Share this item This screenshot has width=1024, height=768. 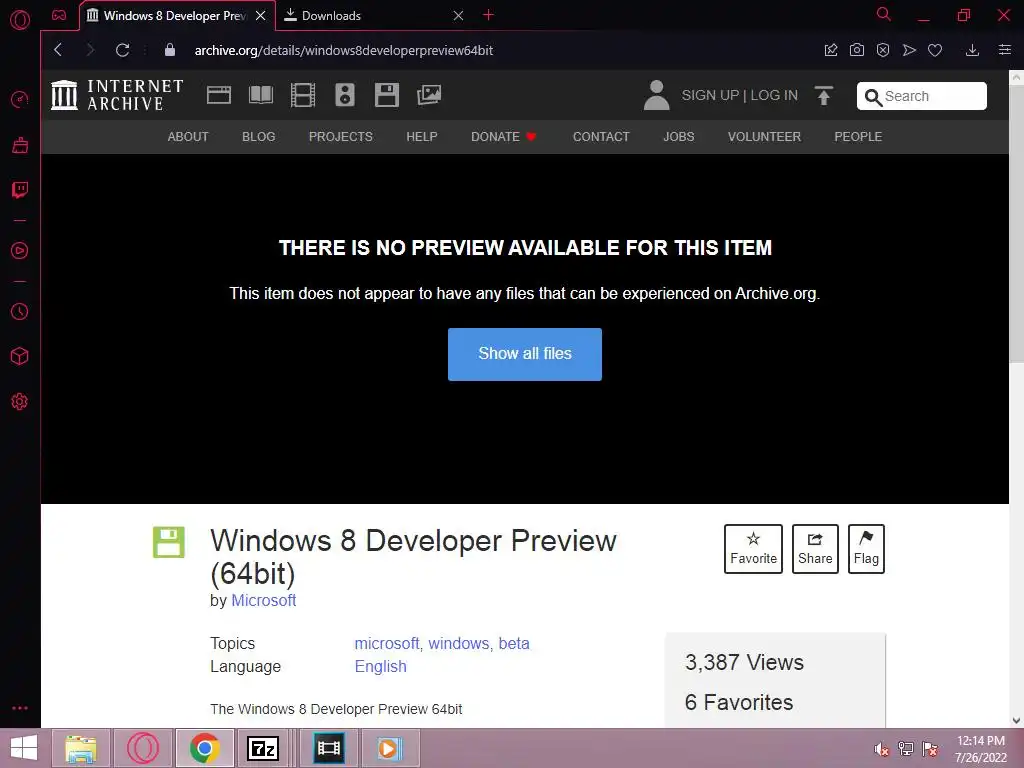(815, 549)
